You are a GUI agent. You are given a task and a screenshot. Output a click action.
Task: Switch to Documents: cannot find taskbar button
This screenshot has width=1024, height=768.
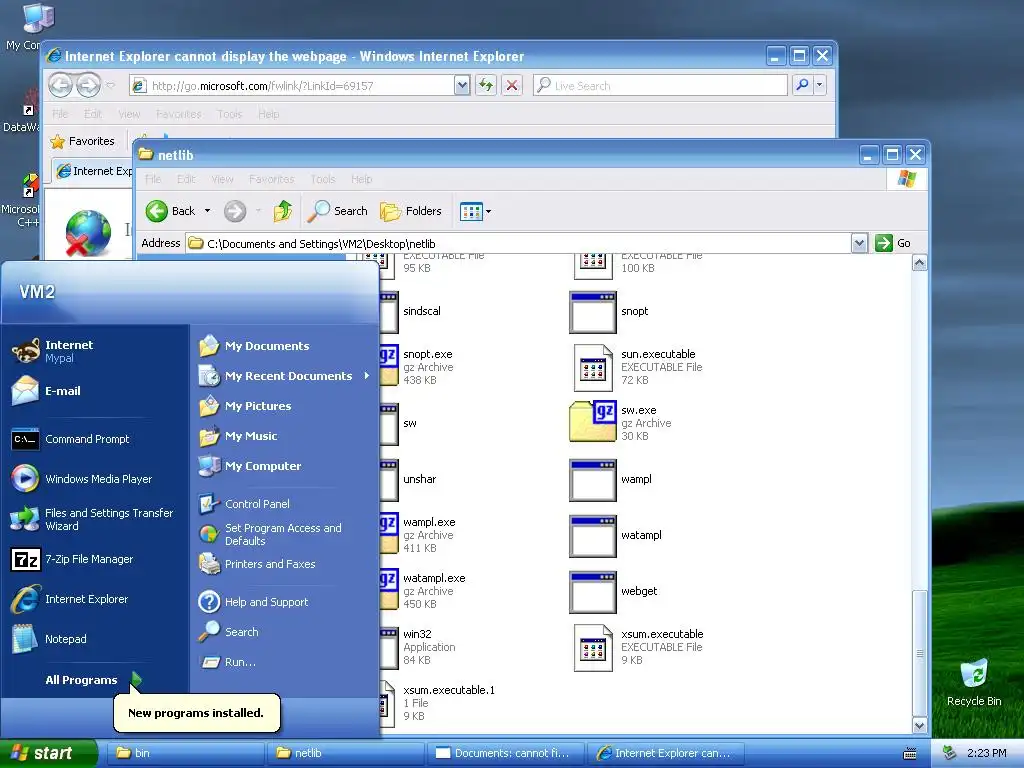(x=505, y=753)
